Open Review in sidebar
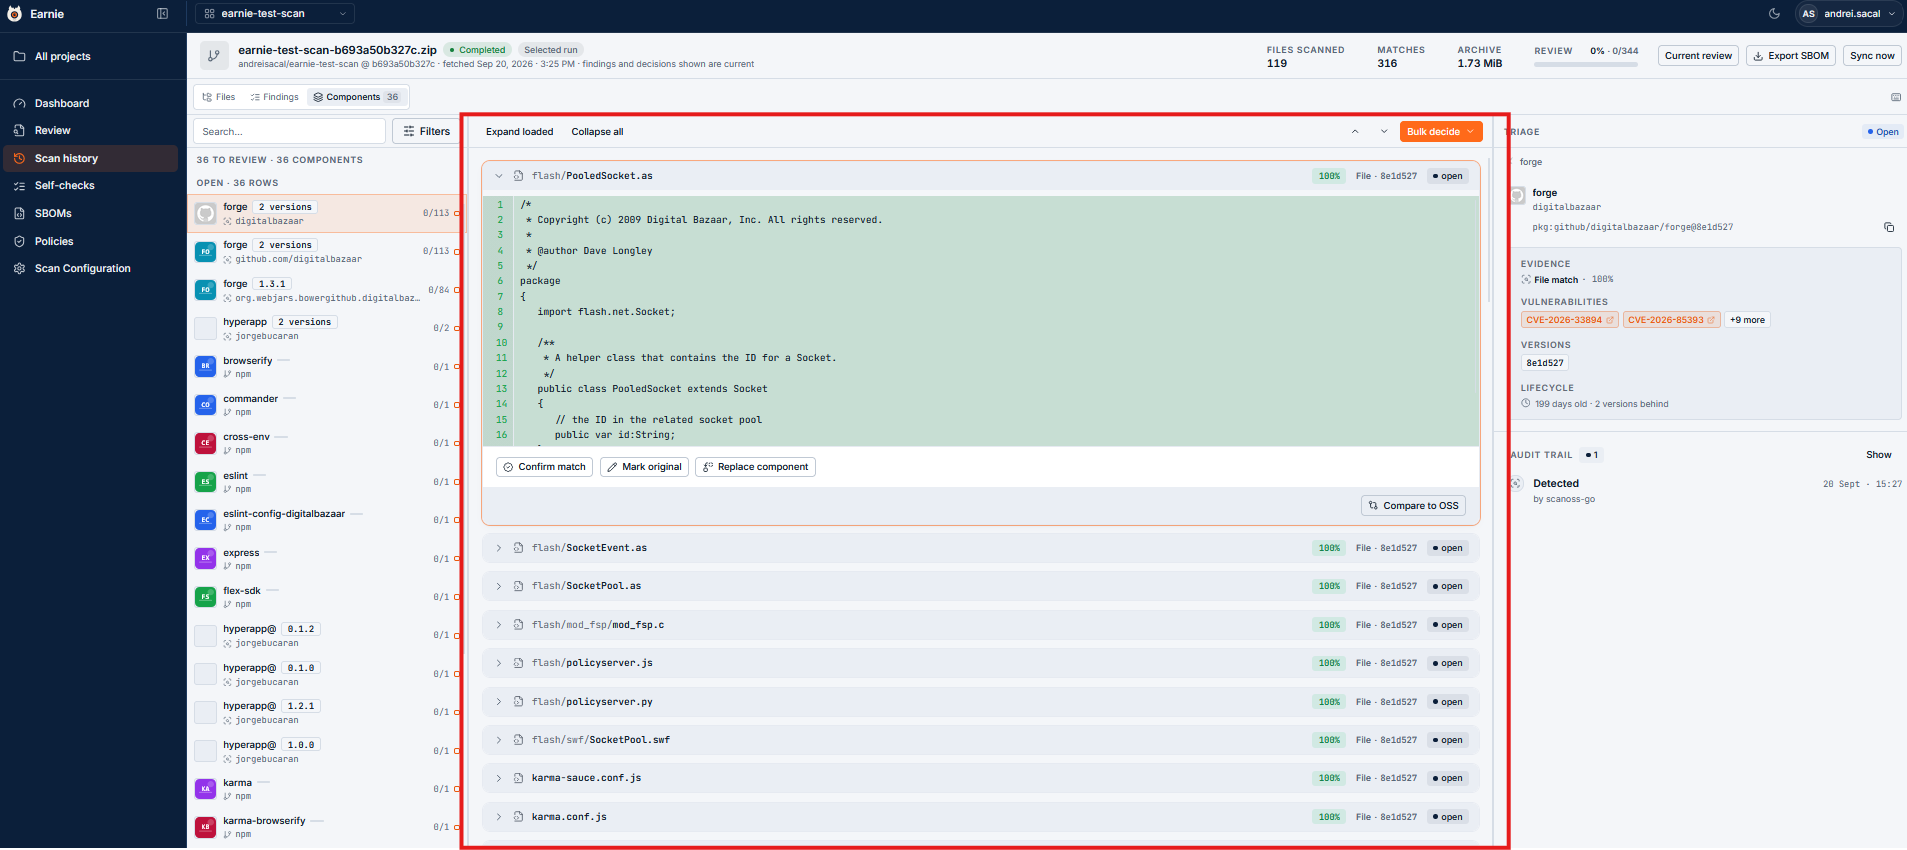Viewport: 1907px width, 850px height. [x=52, y=131]
